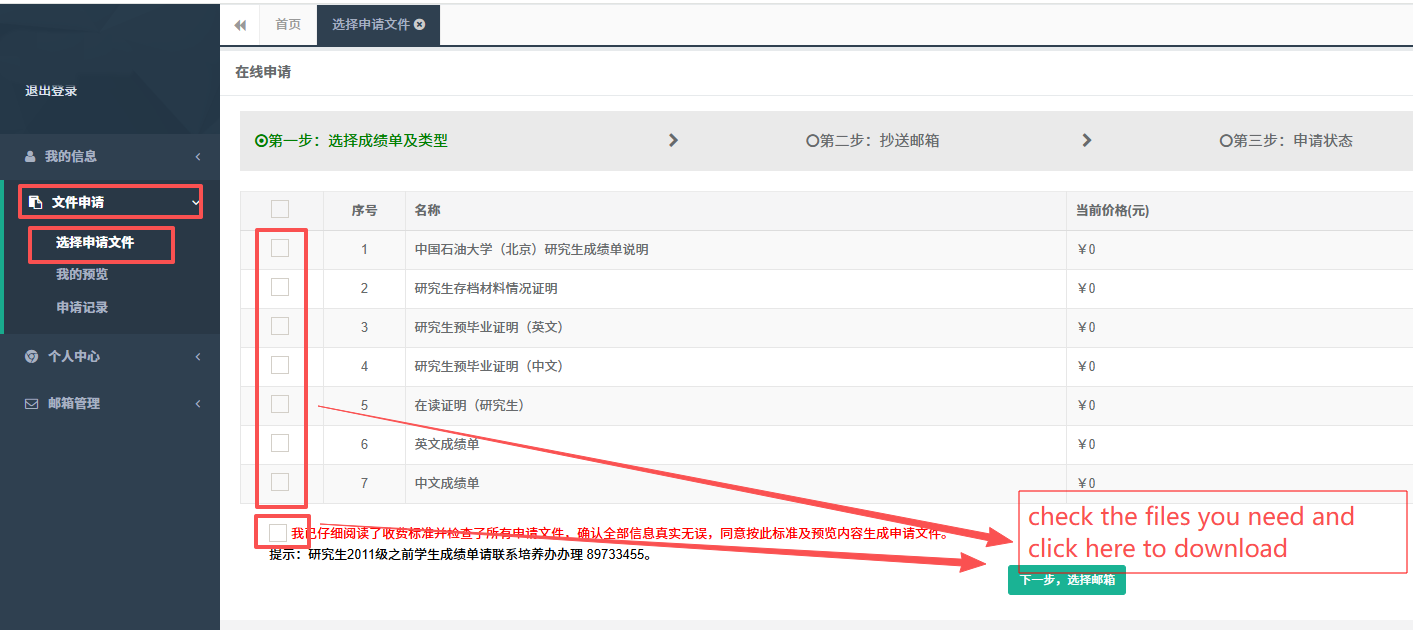
Task: Open 我的预览 in the sidebar
Action: [82, 275]
